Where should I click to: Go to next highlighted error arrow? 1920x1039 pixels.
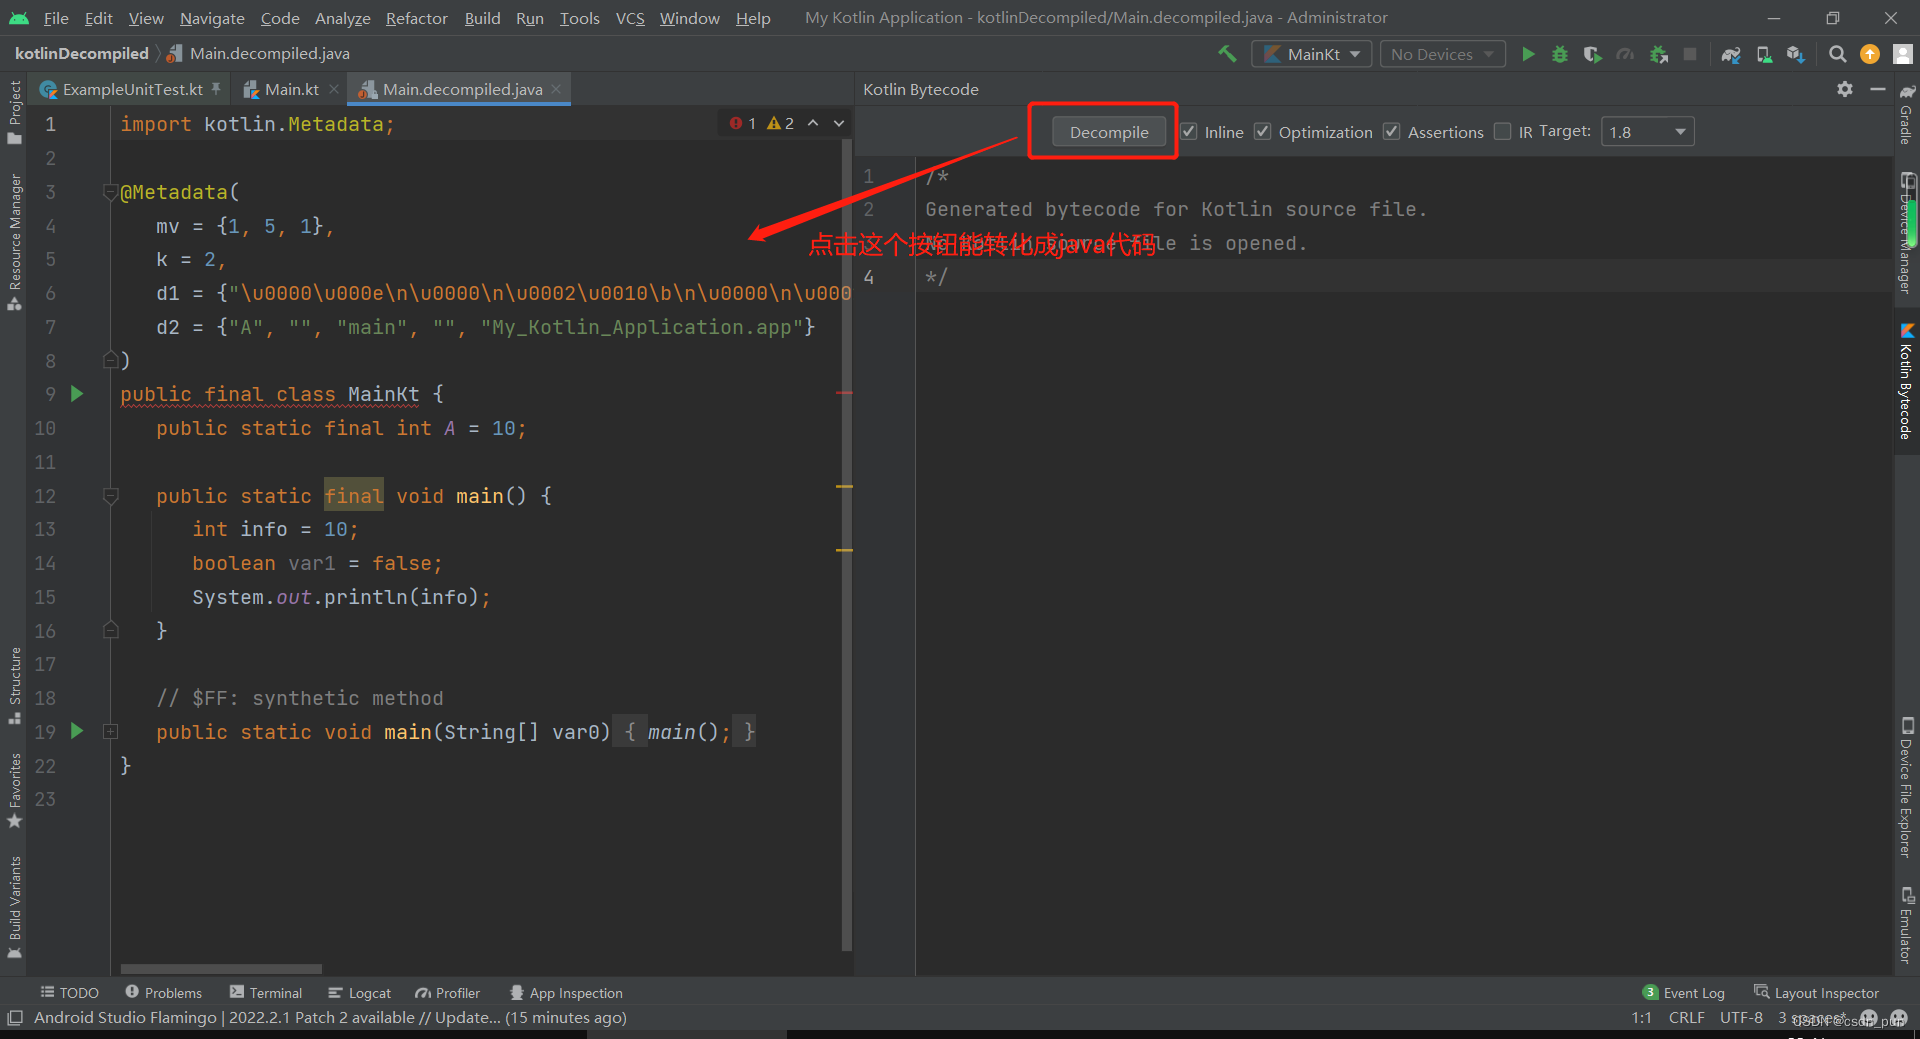tap(839, 123)
